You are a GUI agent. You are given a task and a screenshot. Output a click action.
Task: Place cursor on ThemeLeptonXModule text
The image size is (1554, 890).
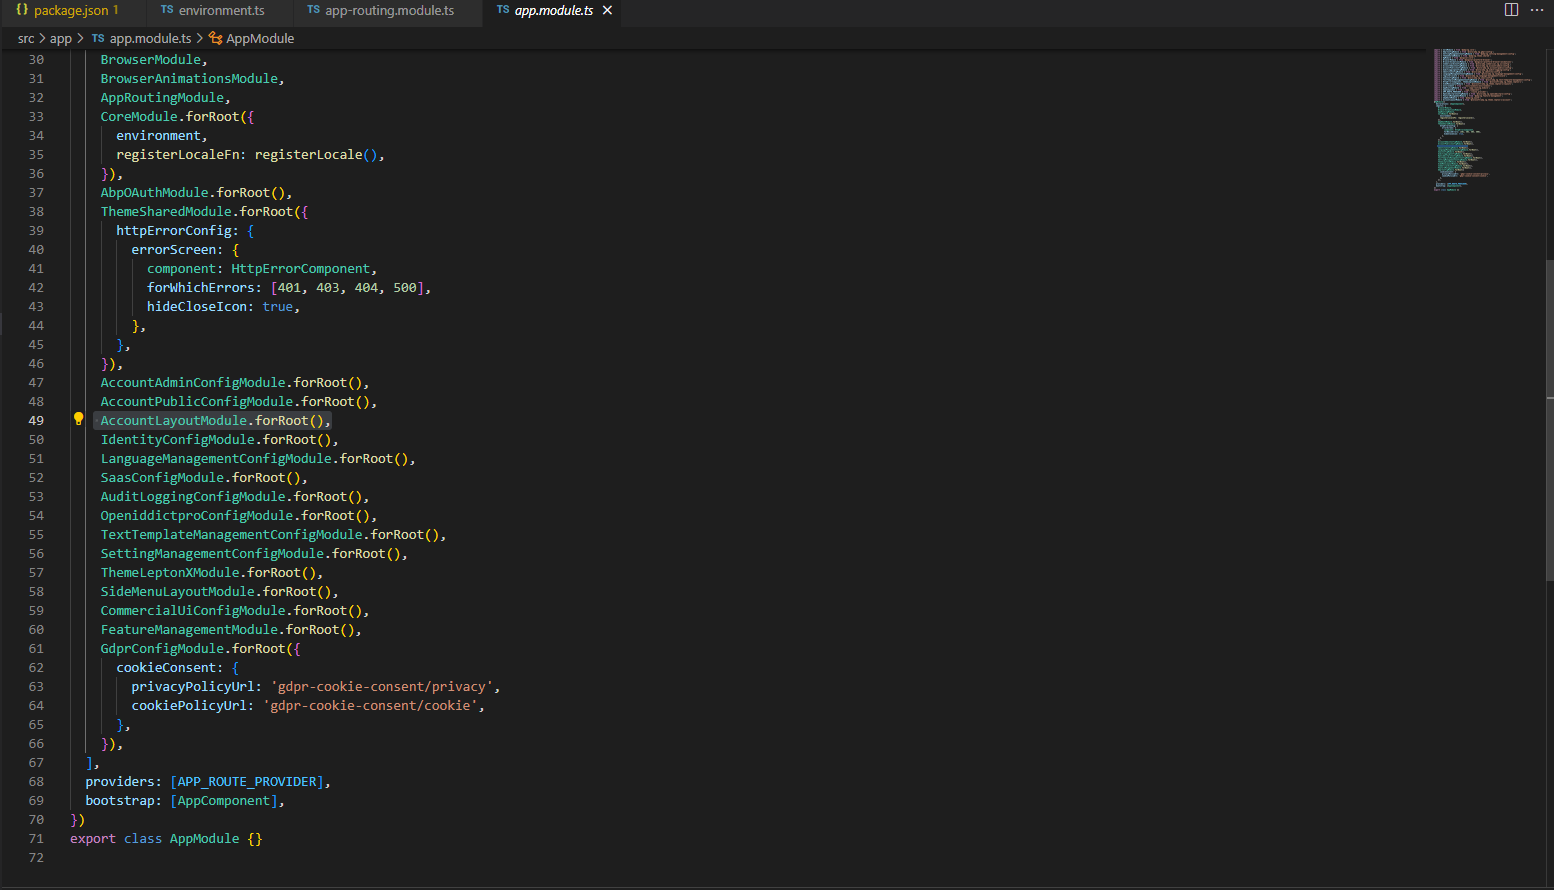tap(170, 572)
